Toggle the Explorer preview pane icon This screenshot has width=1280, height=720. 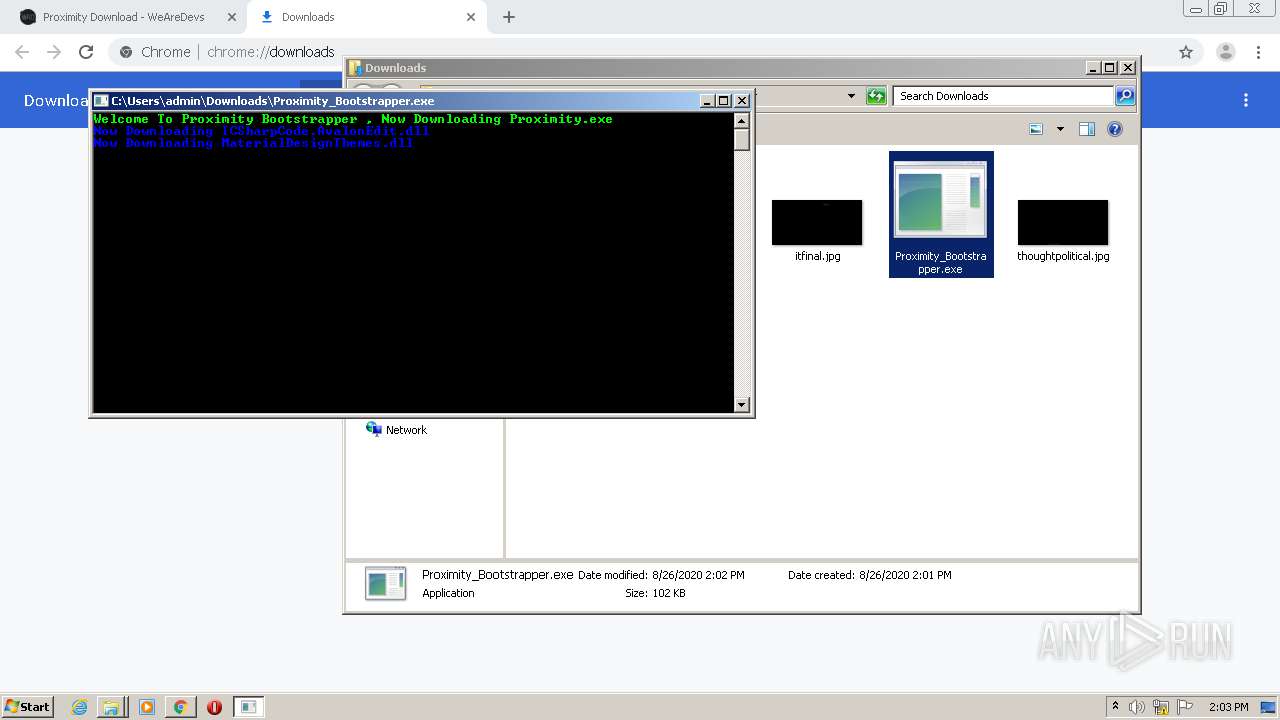pyautogui.click(x=1087, y=129)
